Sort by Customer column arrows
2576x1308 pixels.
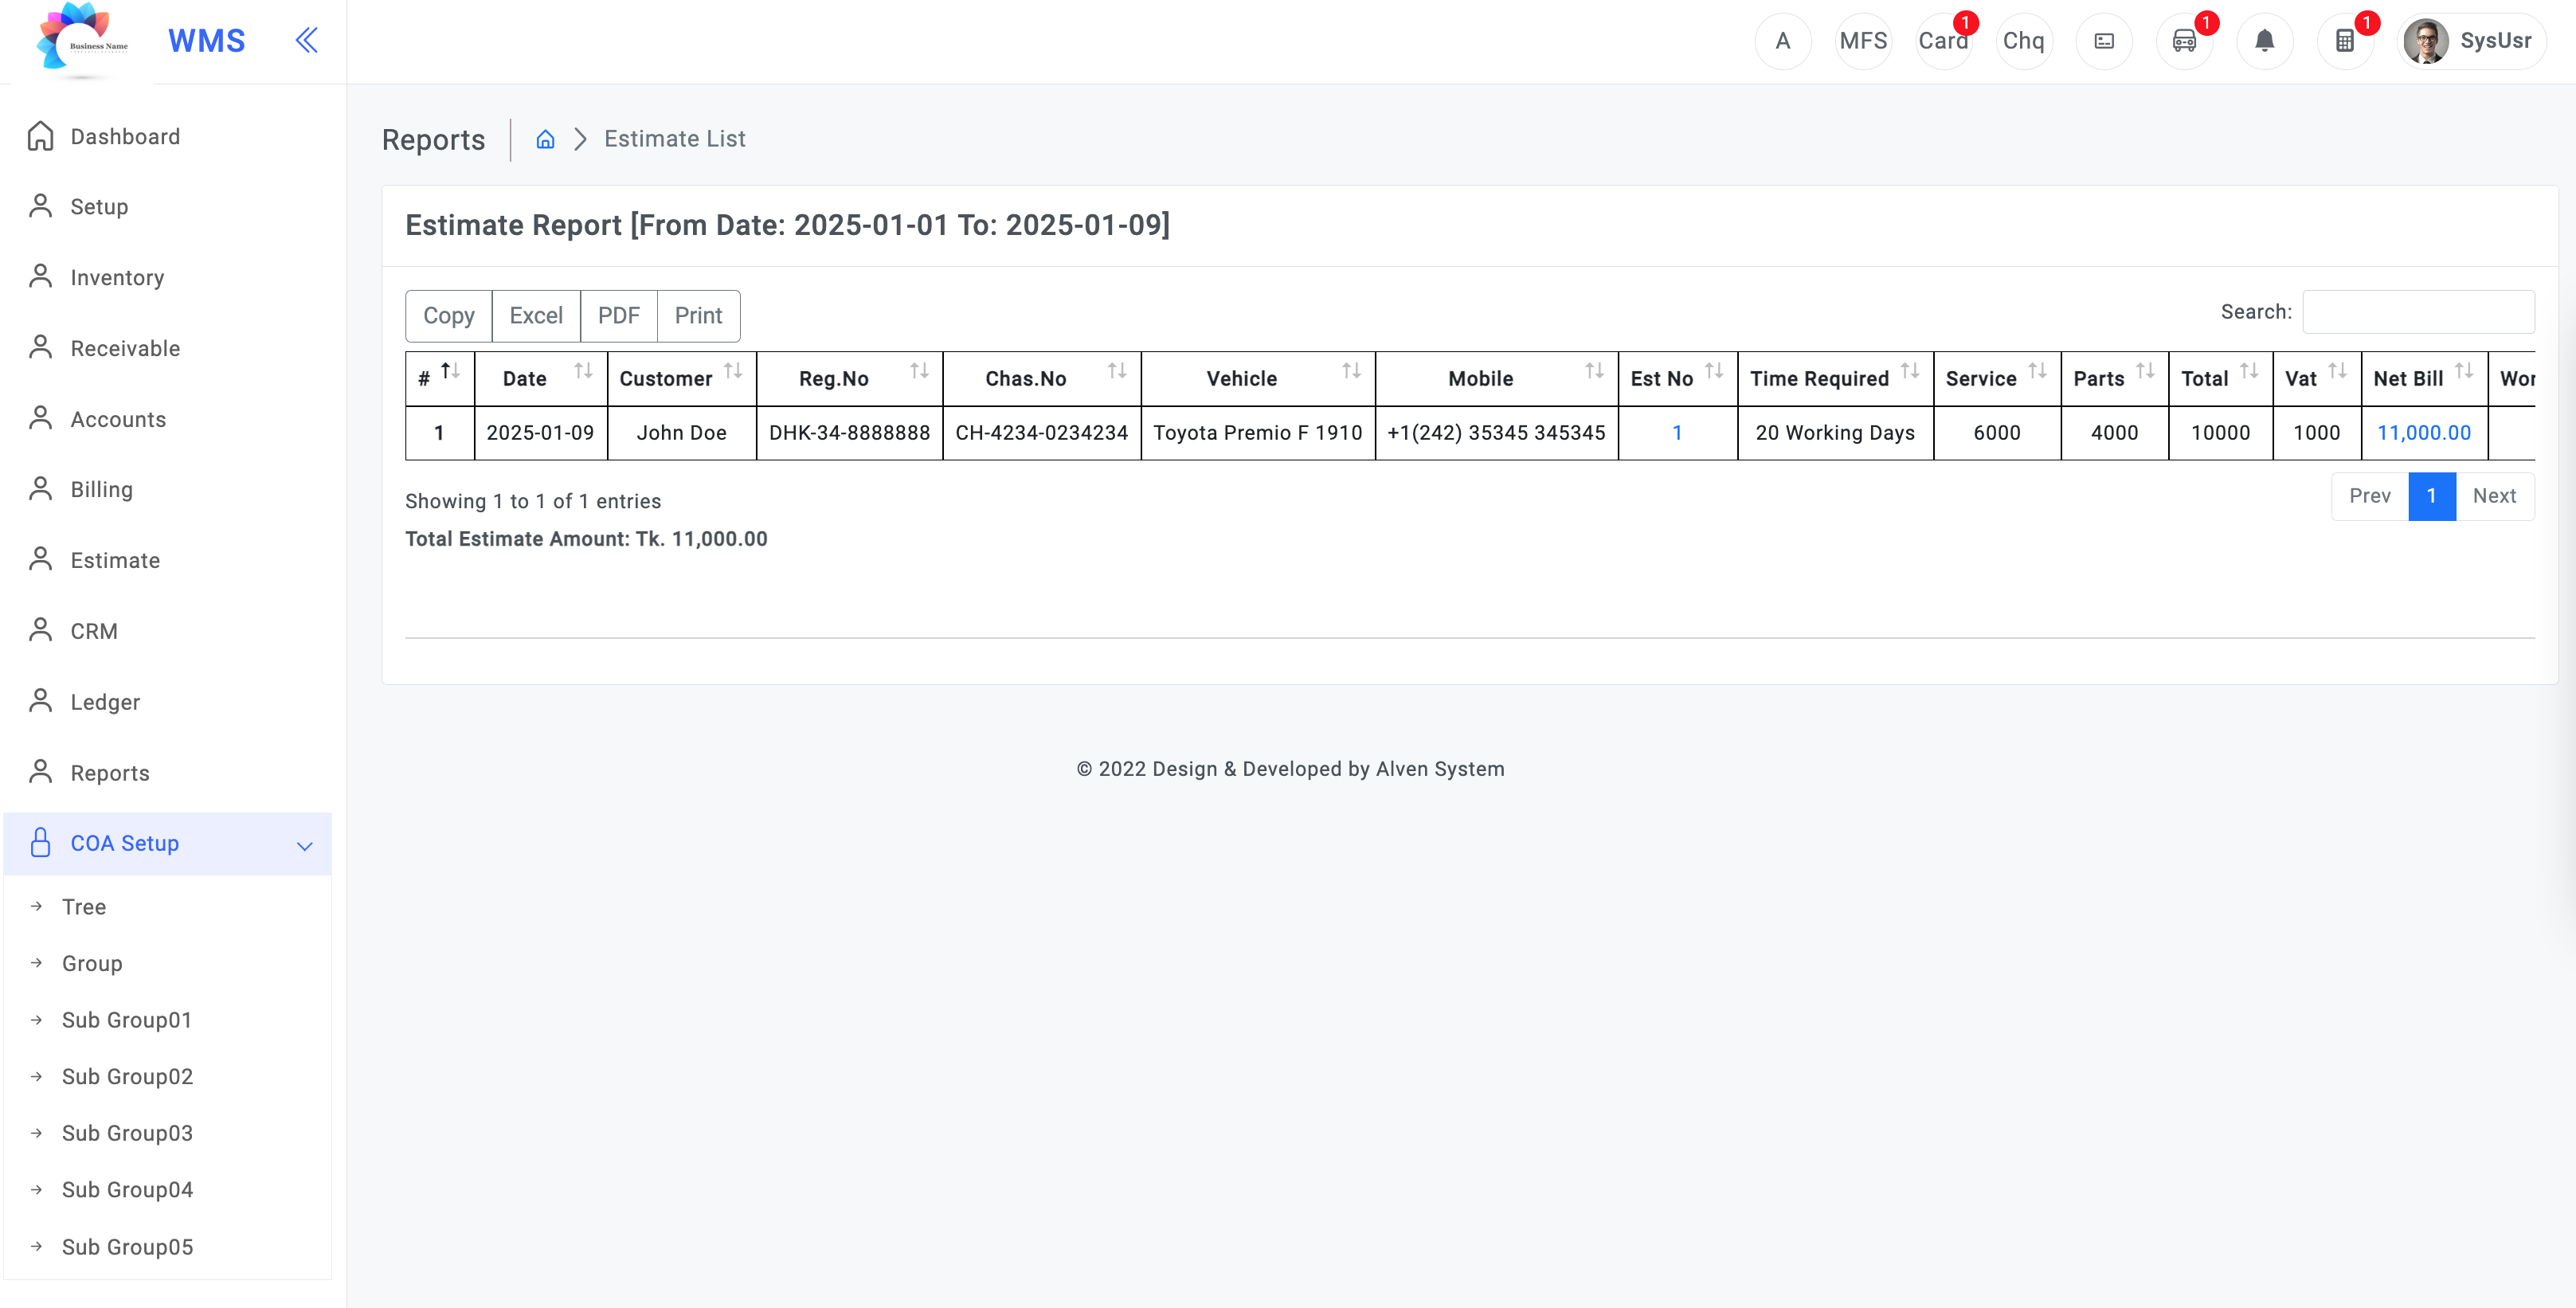pos(733,371)
